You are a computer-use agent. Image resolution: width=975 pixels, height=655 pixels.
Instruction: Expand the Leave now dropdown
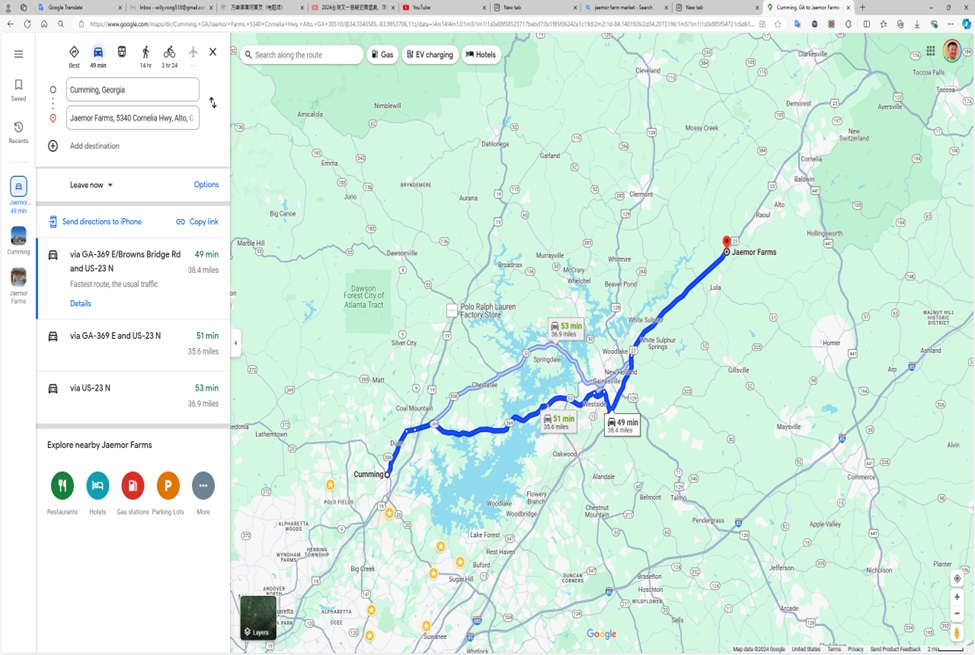pos(91,185)
